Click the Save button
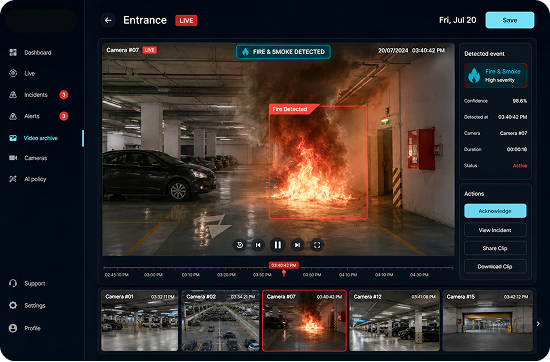Screen dimensions: 550x362 510,20
